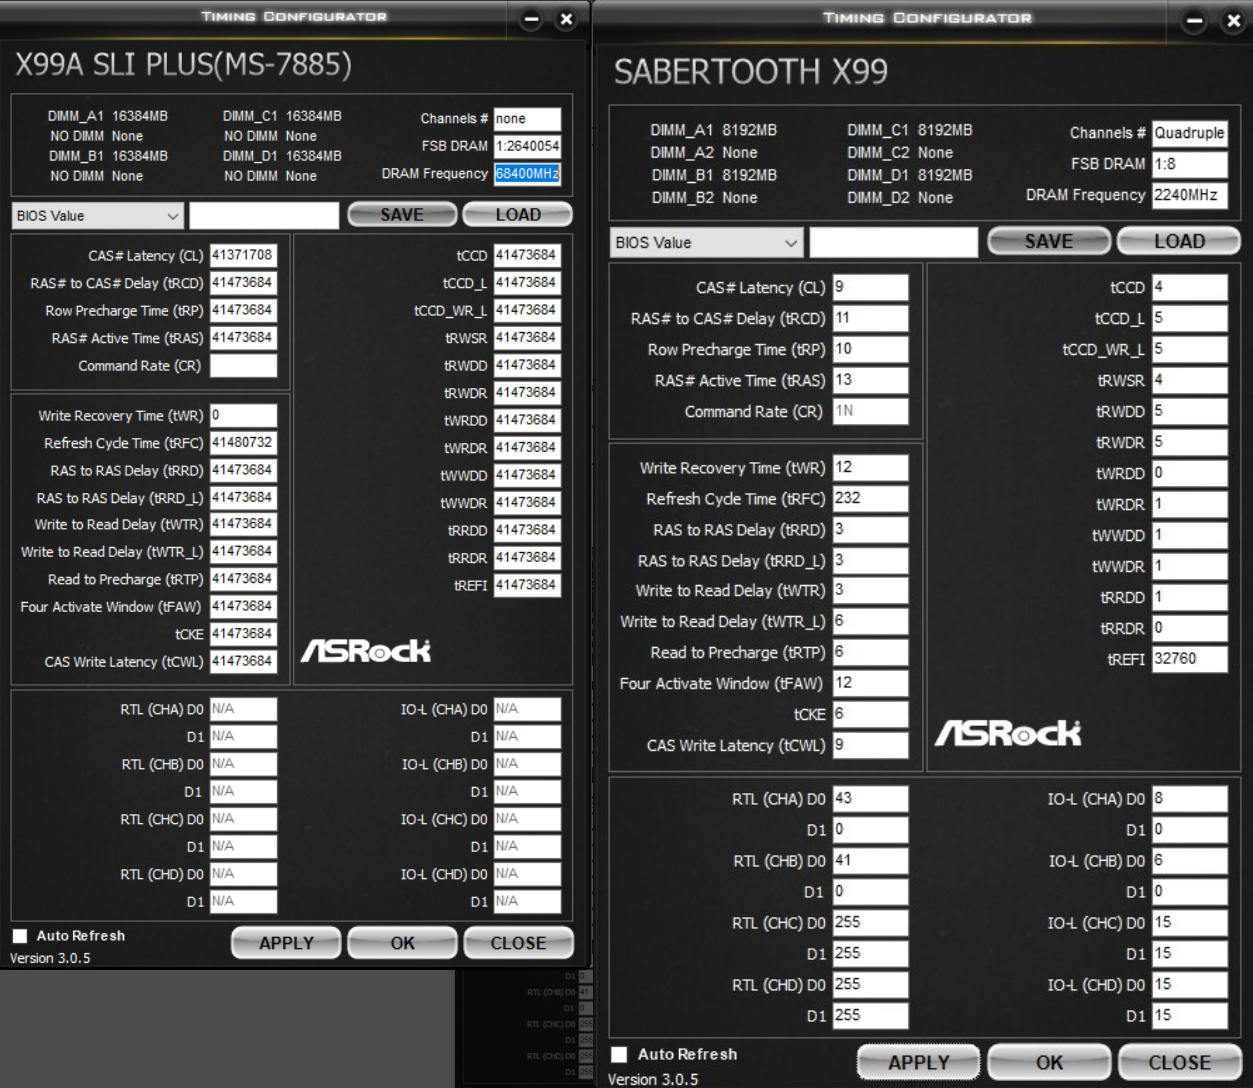Minimize the X99A SLI PLUS Timing Configurator window
Screen dimensions: 1253x1088
click(531, 19)
